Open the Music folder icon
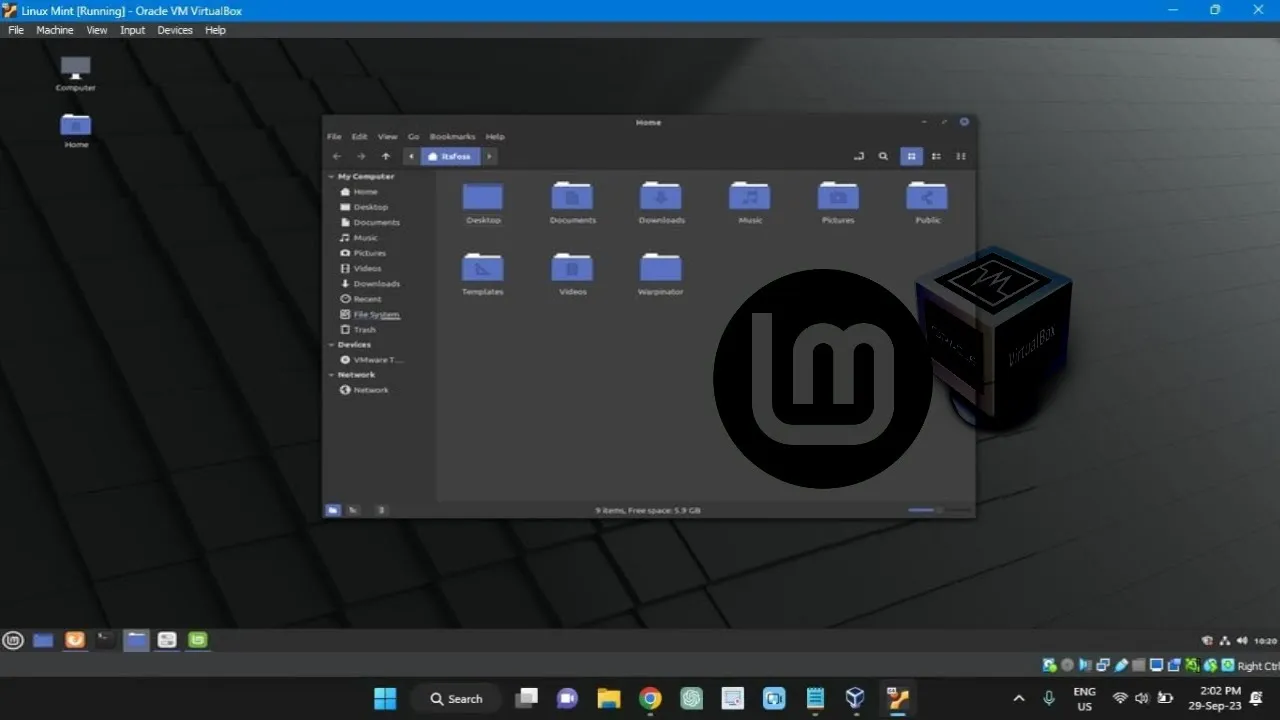Image resolution: width=1280 pixels, height=720 pixels. [x=750, y=196]
